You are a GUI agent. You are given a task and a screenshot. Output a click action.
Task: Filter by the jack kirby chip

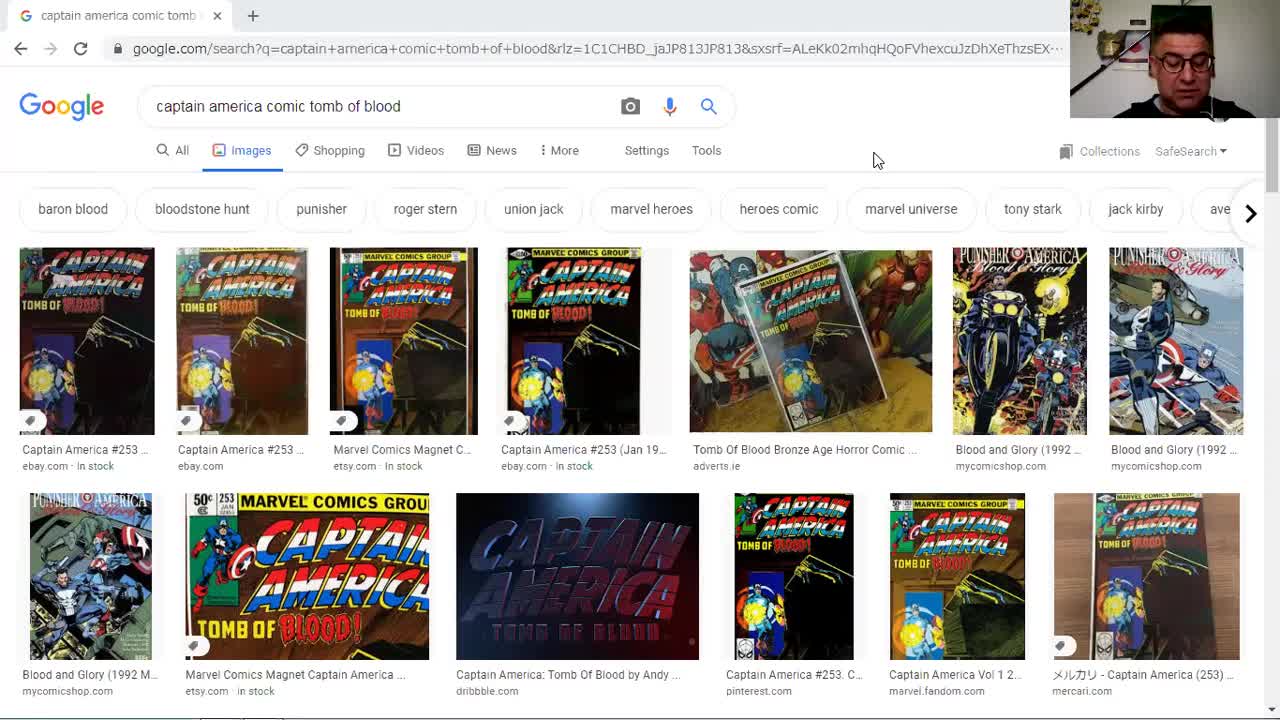[x=1135, y=209]
